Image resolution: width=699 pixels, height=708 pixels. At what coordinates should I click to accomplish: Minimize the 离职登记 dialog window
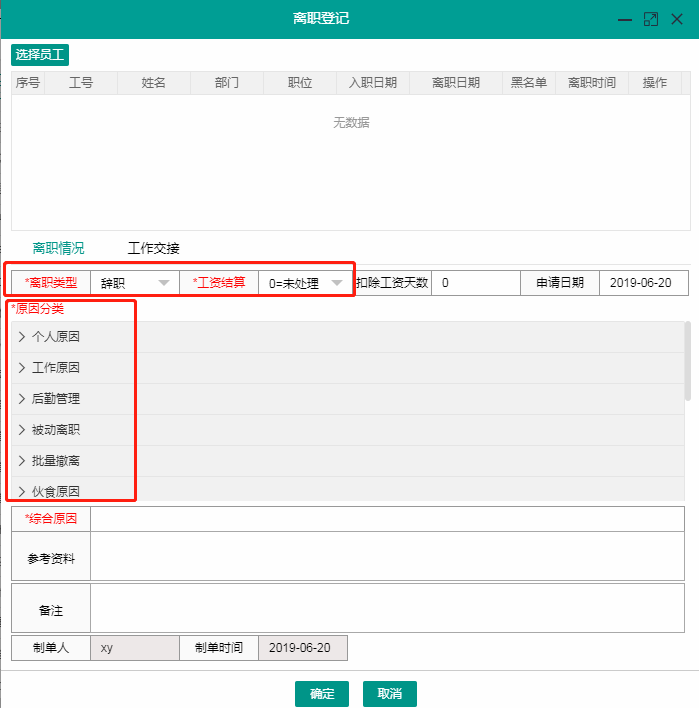[625, 19]
